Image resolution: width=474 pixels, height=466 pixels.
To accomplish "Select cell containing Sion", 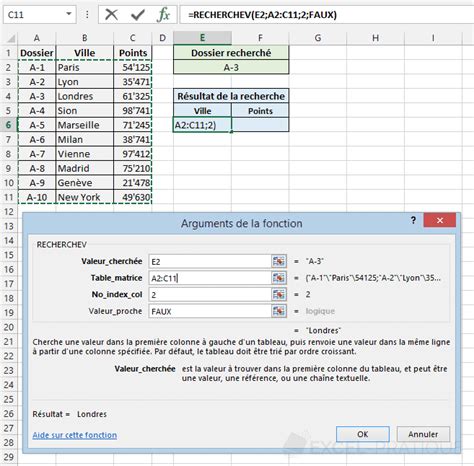I will click(x=85, y=111).
